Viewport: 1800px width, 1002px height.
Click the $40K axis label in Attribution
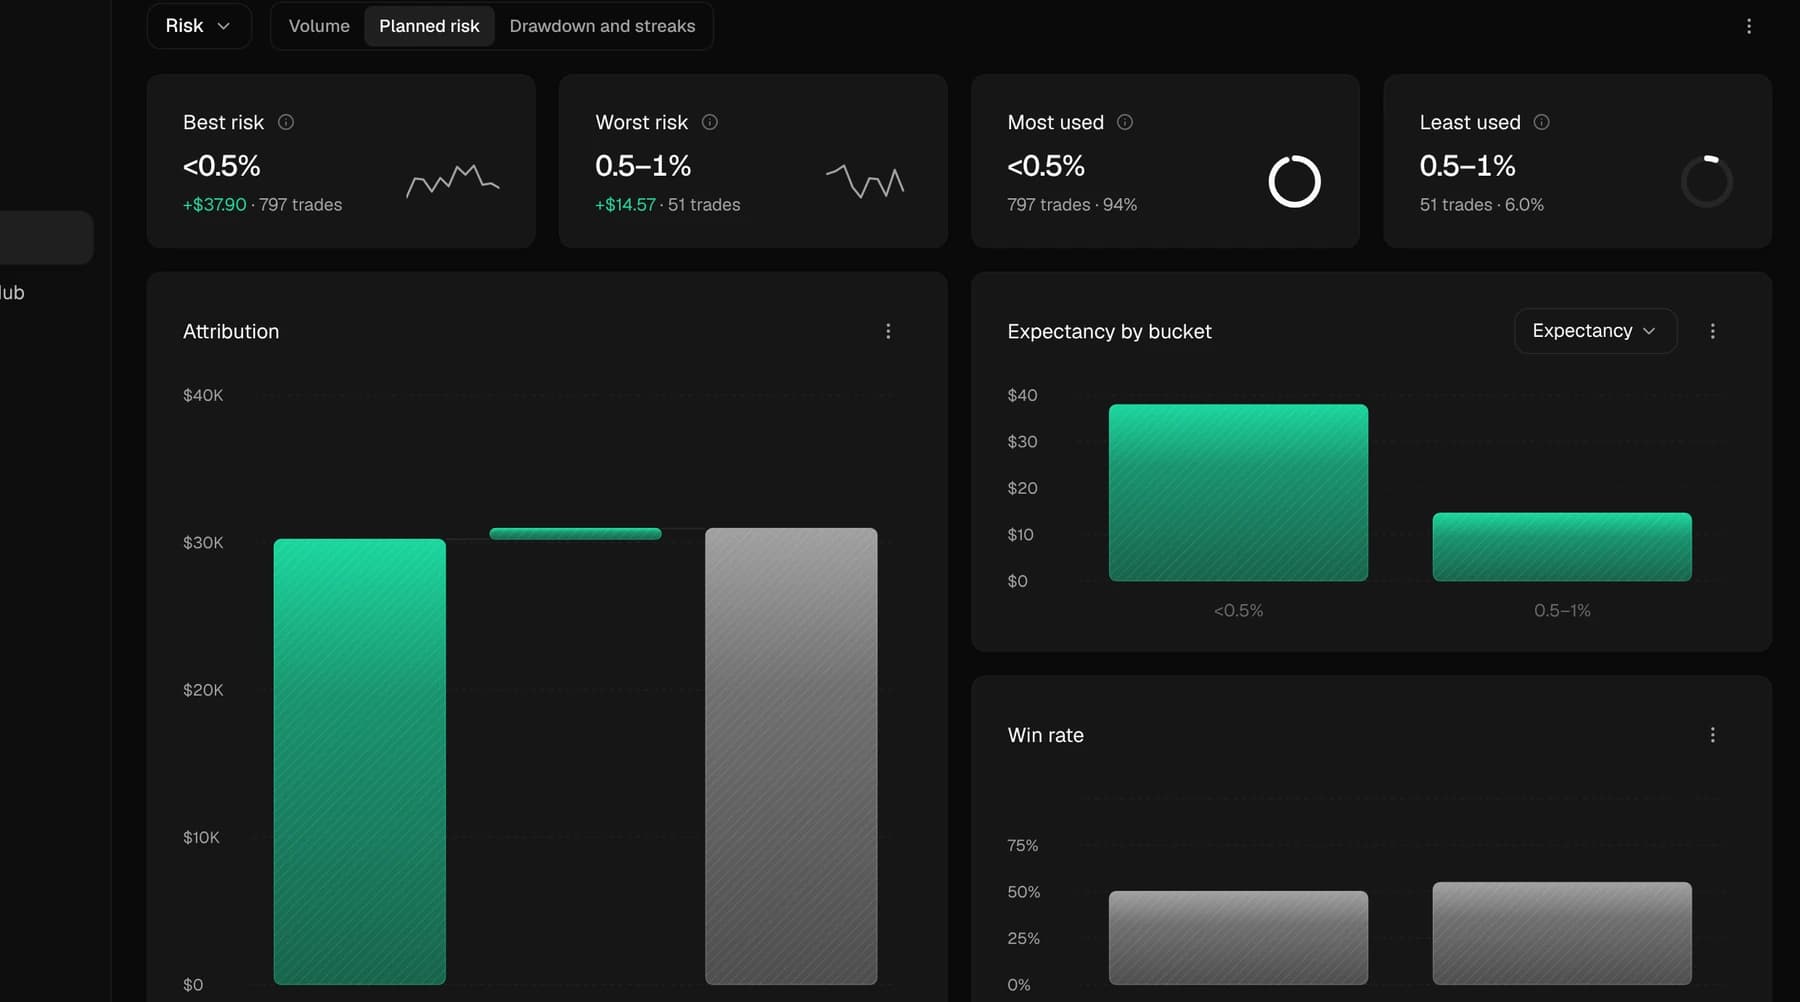[203, 395]
